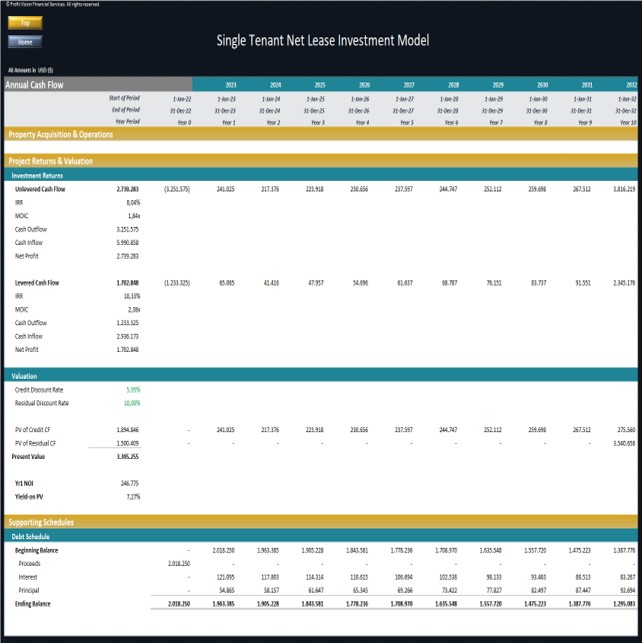The width and height of the screenshot is (642, 643).
Task: Select the green Credit Discount Rate value
Action: pyautogui.click(x=133, y=390)
